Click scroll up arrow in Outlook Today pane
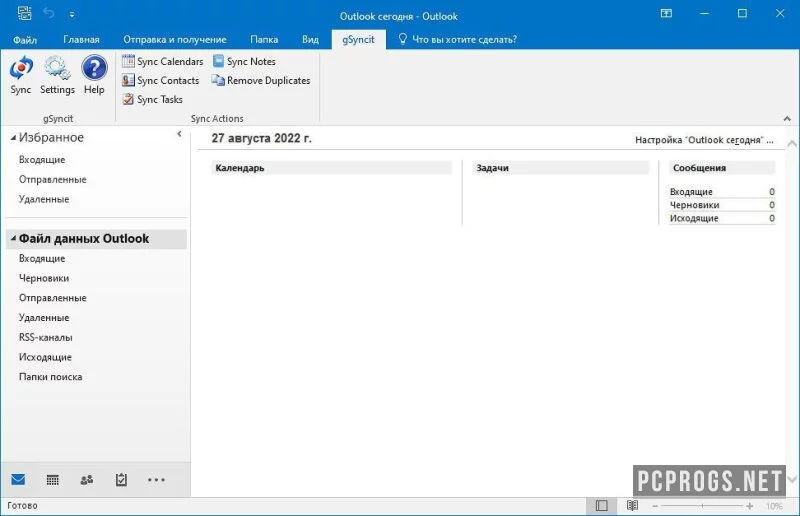 click(792, 143)
